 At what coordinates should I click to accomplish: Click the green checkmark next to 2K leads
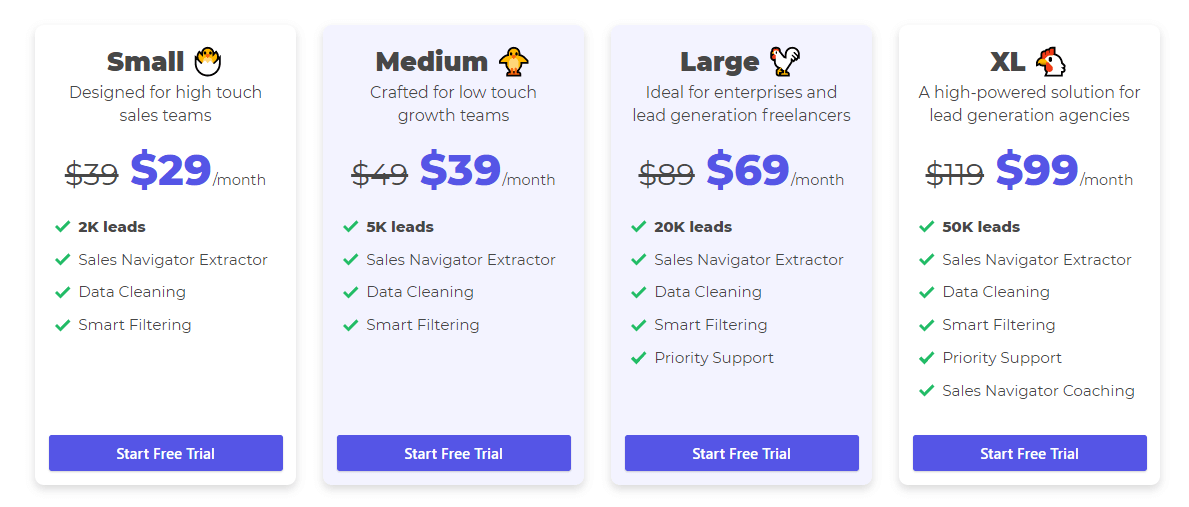pos(62,227)
